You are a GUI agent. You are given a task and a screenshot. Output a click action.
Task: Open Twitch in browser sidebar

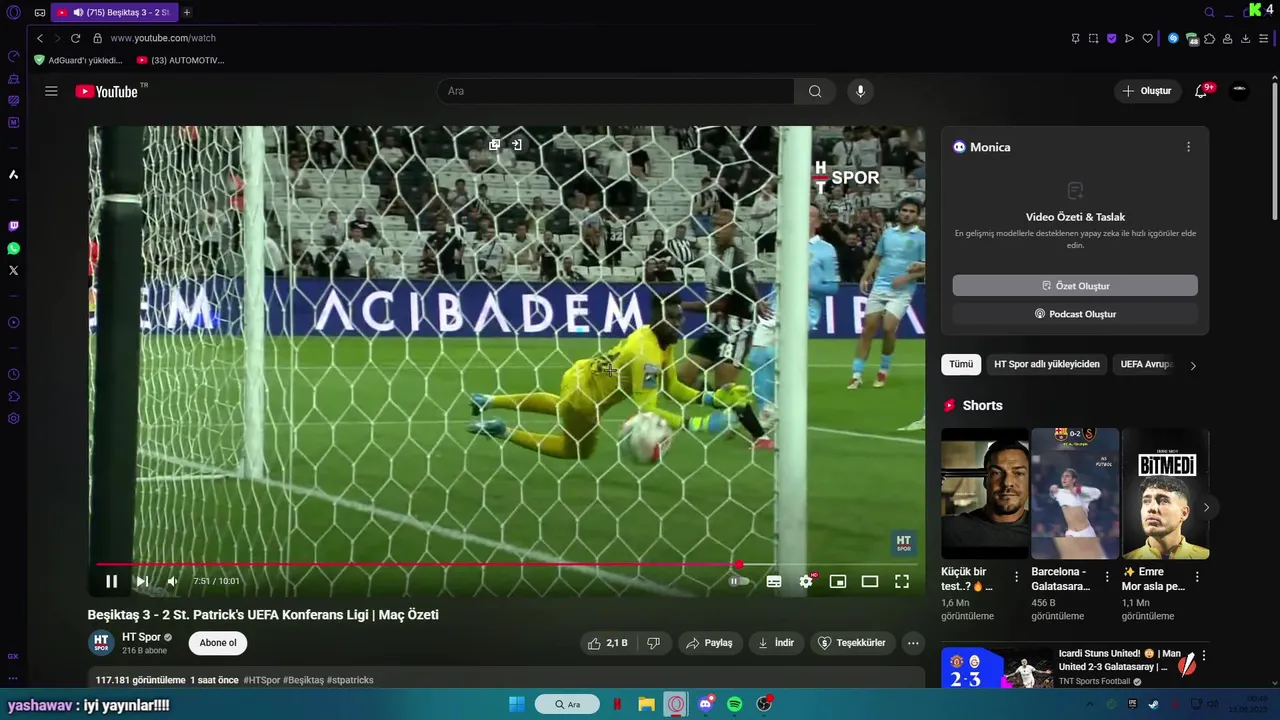pyautogui.click(x=13, y=226)
